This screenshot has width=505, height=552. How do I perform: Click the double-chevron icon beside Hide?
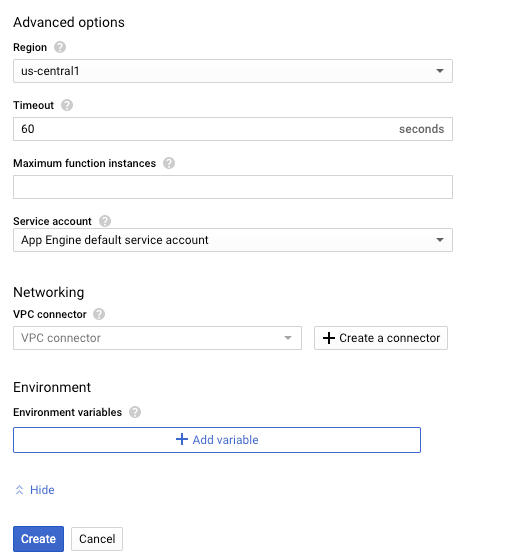point(19,490)
